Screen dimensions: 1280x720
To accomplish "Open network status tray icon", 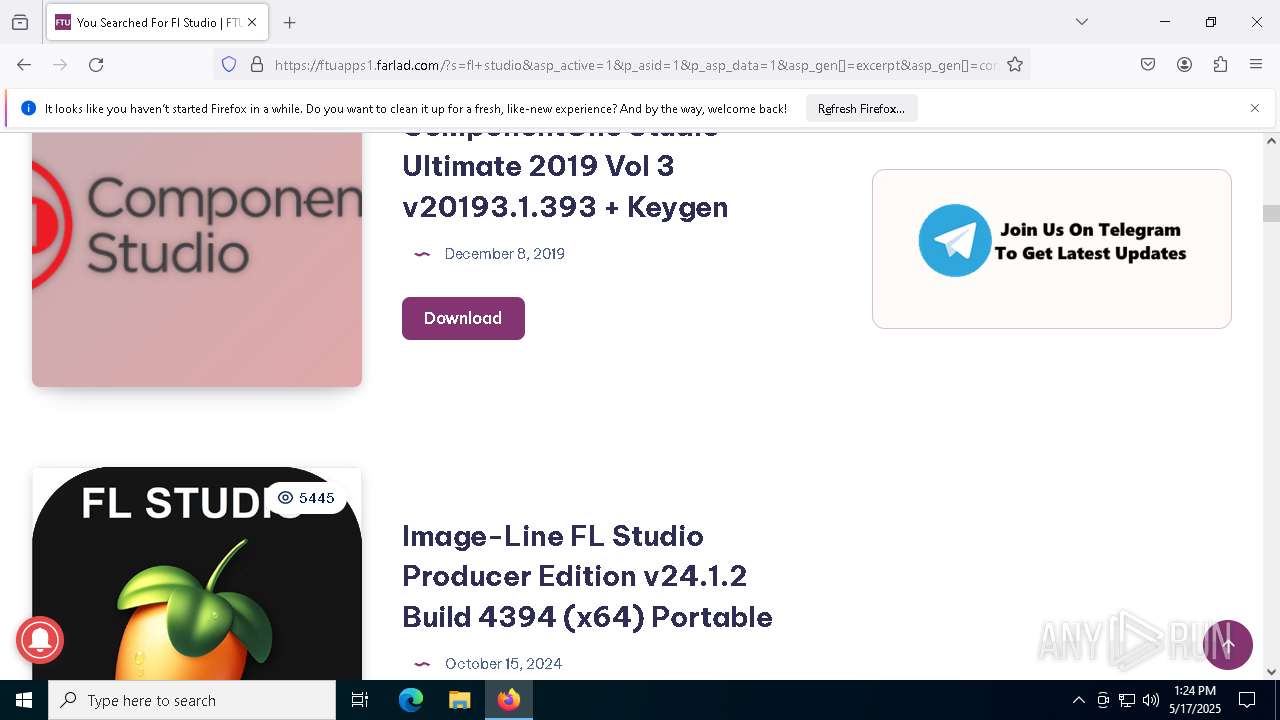I will click(x=1127, y=700).
